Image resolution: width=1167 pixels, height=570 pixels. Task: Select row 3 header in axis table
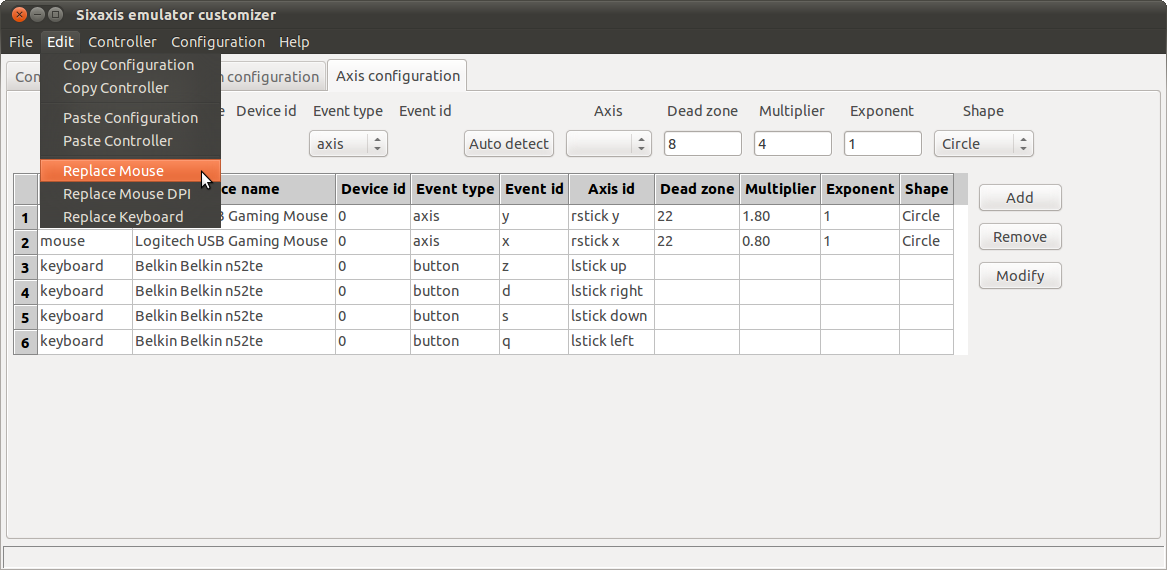tap(25, 266)
